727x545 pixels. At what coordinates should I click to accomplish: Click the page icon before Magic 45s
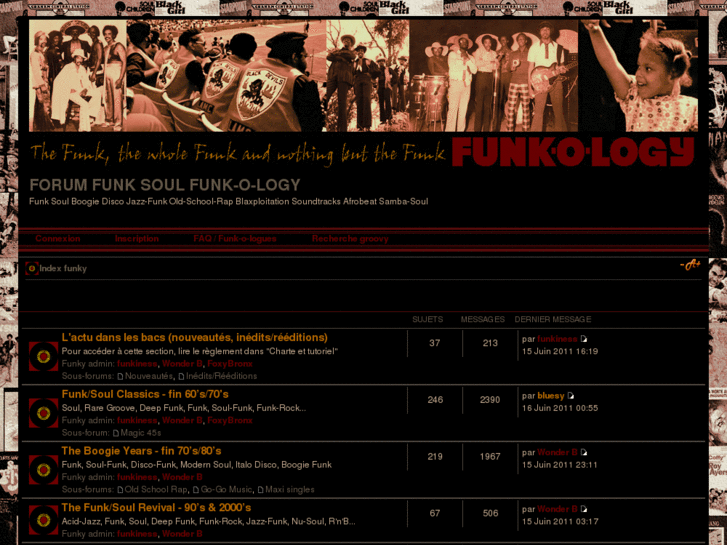coord(116,433)
